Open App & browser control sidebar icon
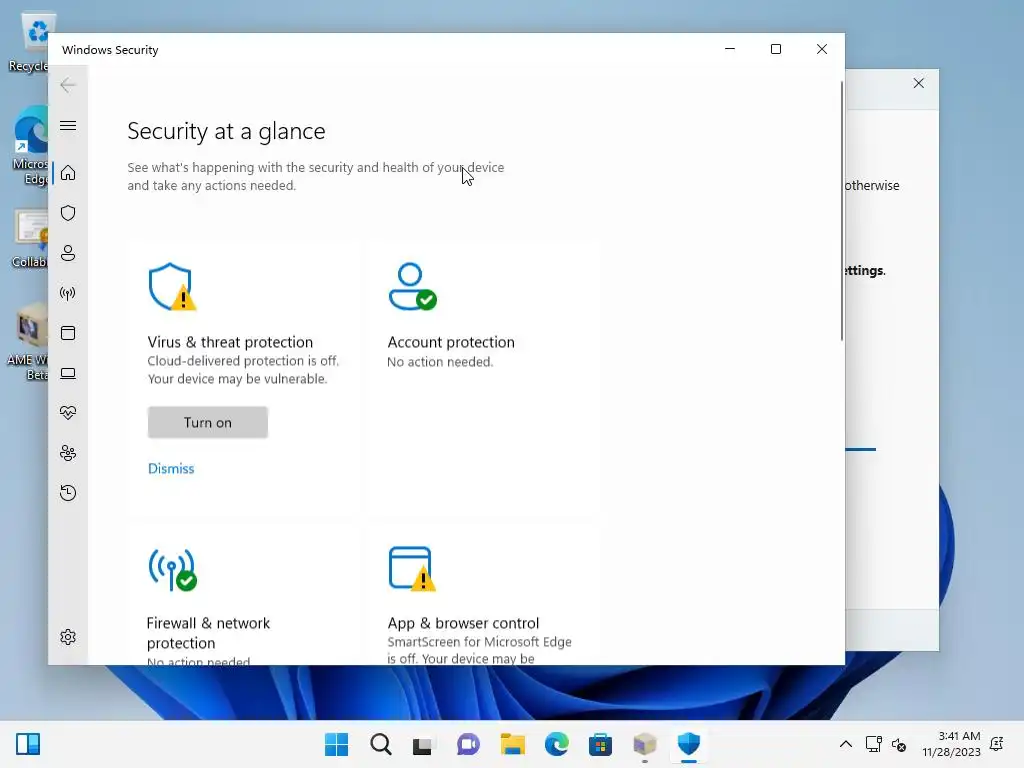 coord(68,333)
